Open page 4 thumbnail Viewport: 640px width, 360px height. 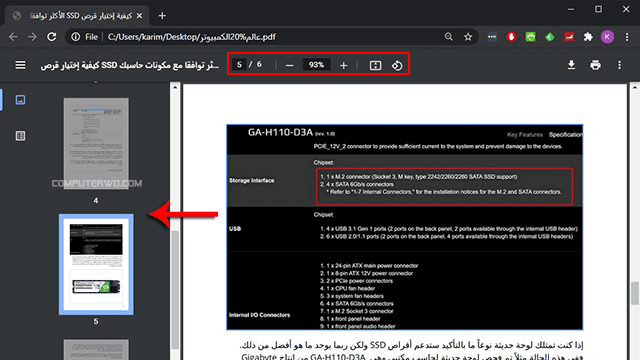(96, 143)
